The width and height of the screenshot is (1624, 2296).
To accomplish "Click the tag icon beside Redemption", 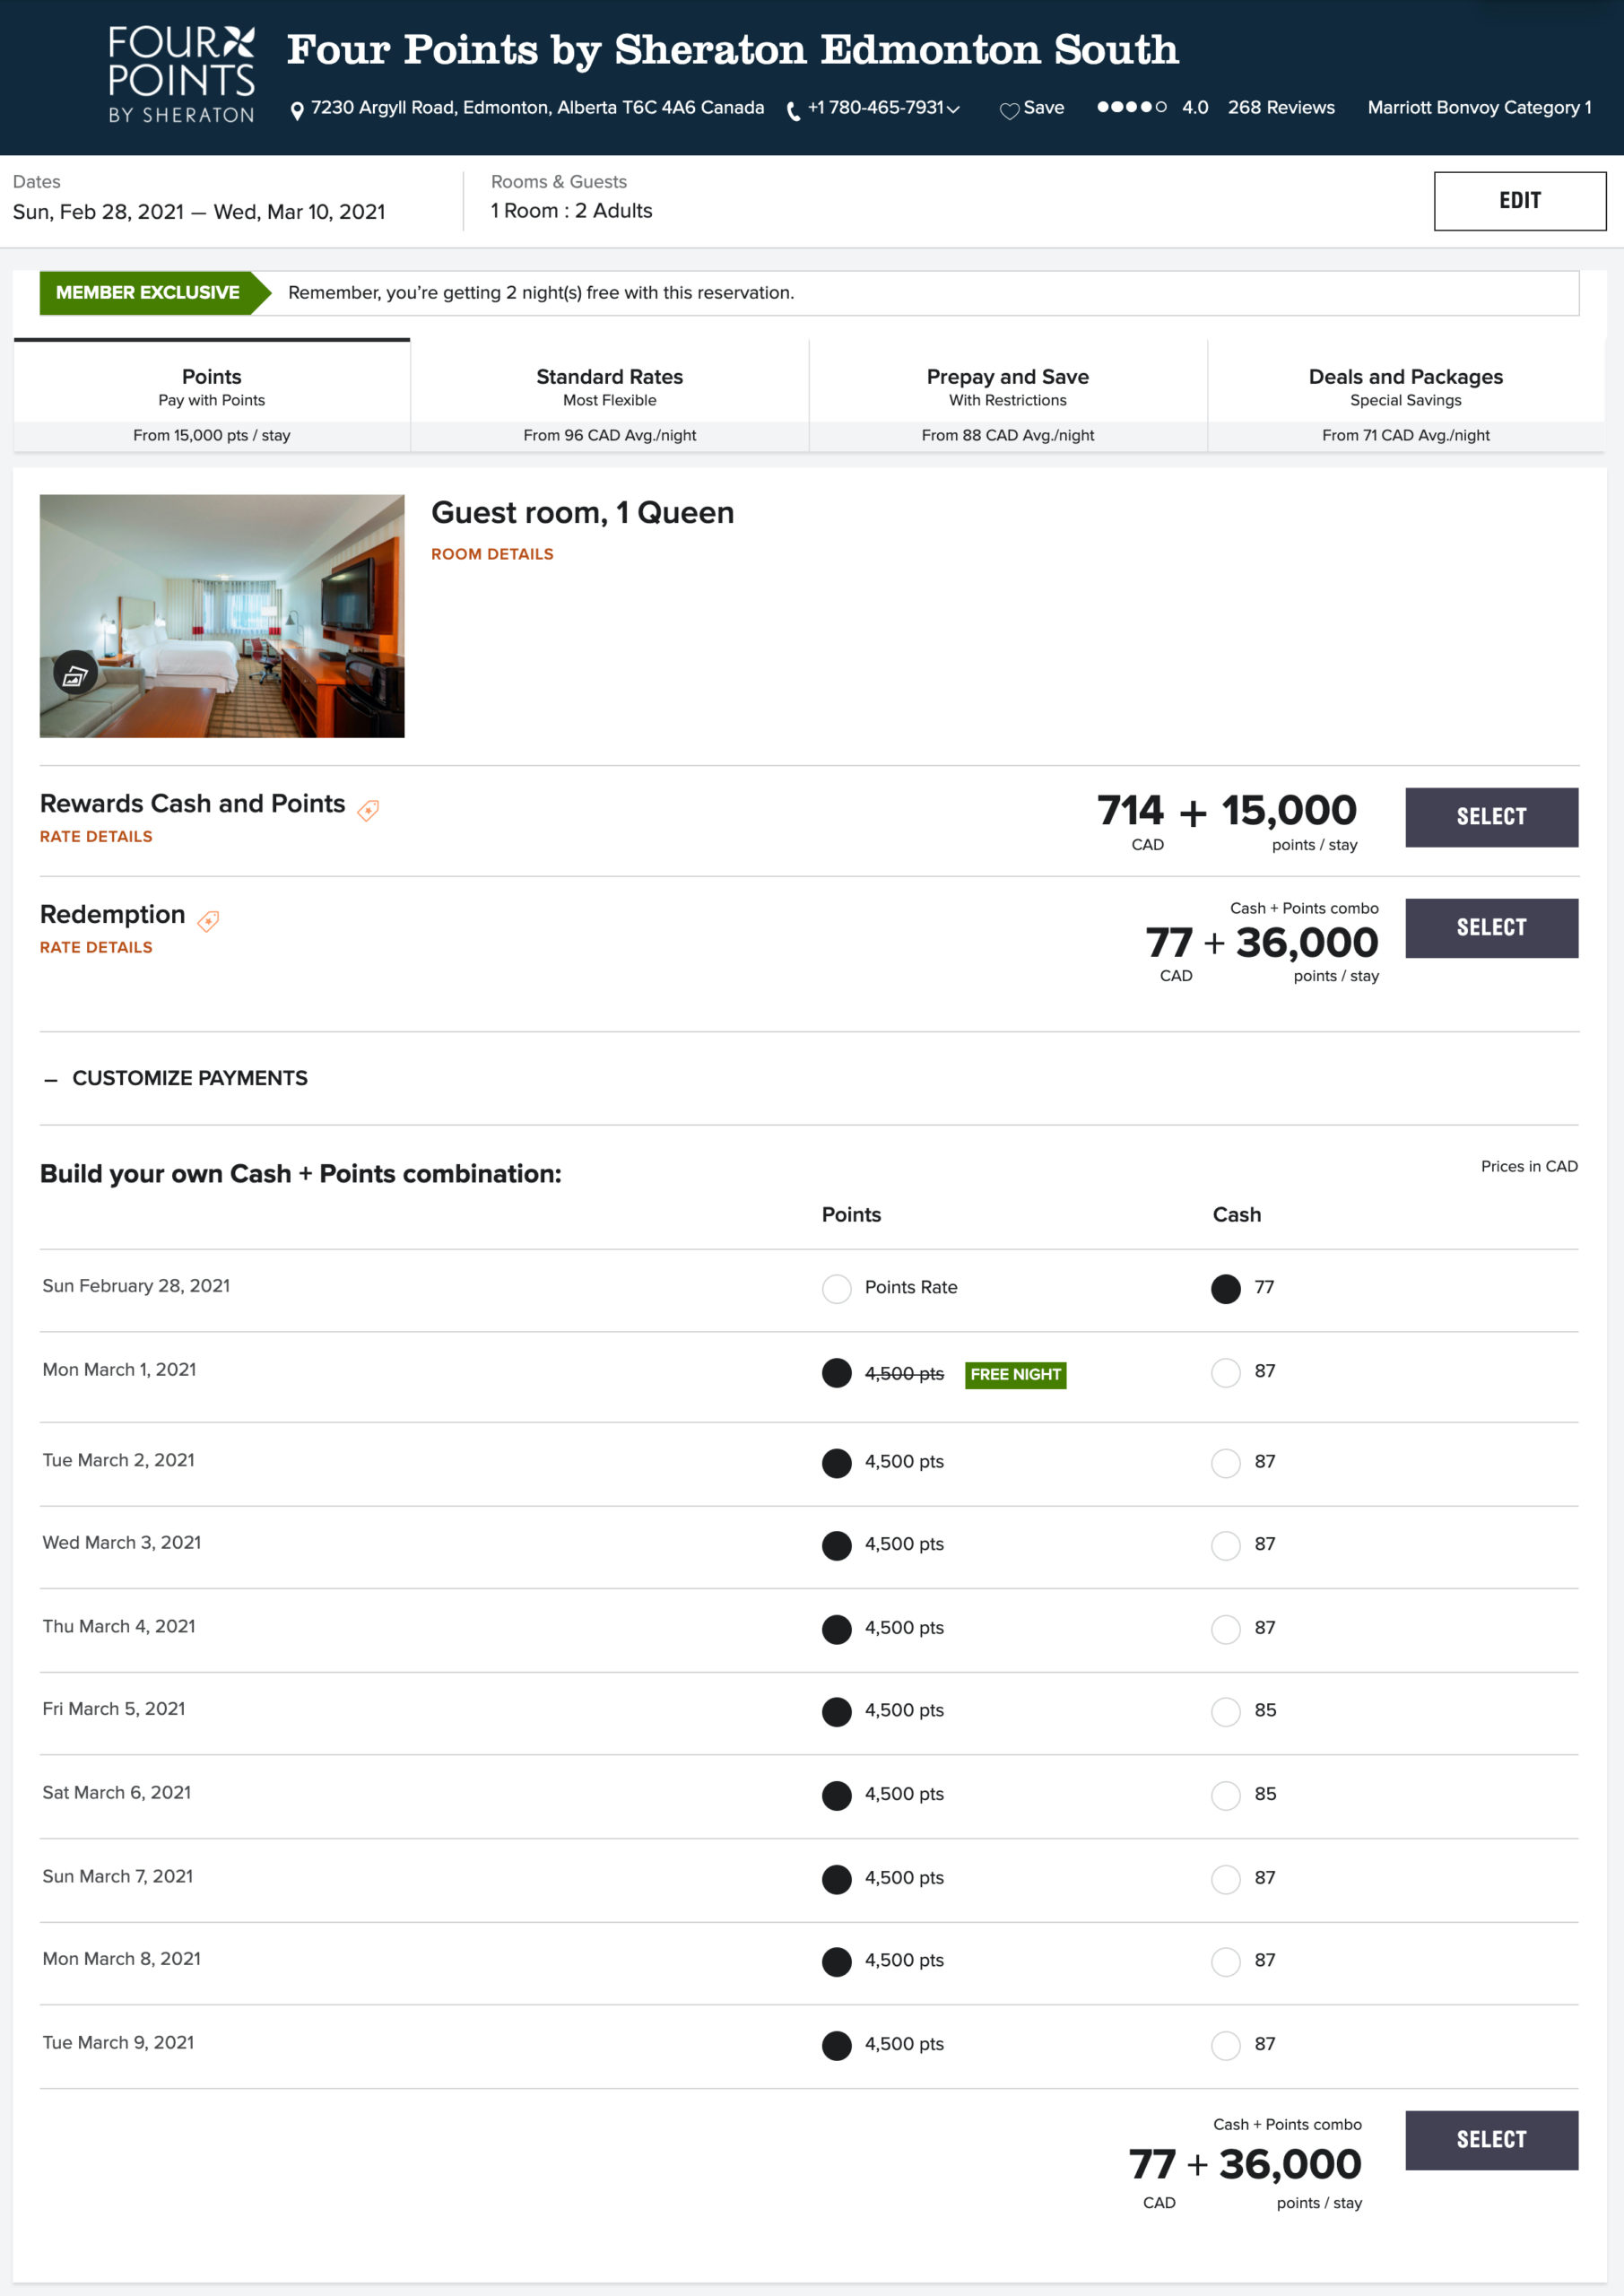I will tap(208, 921).
